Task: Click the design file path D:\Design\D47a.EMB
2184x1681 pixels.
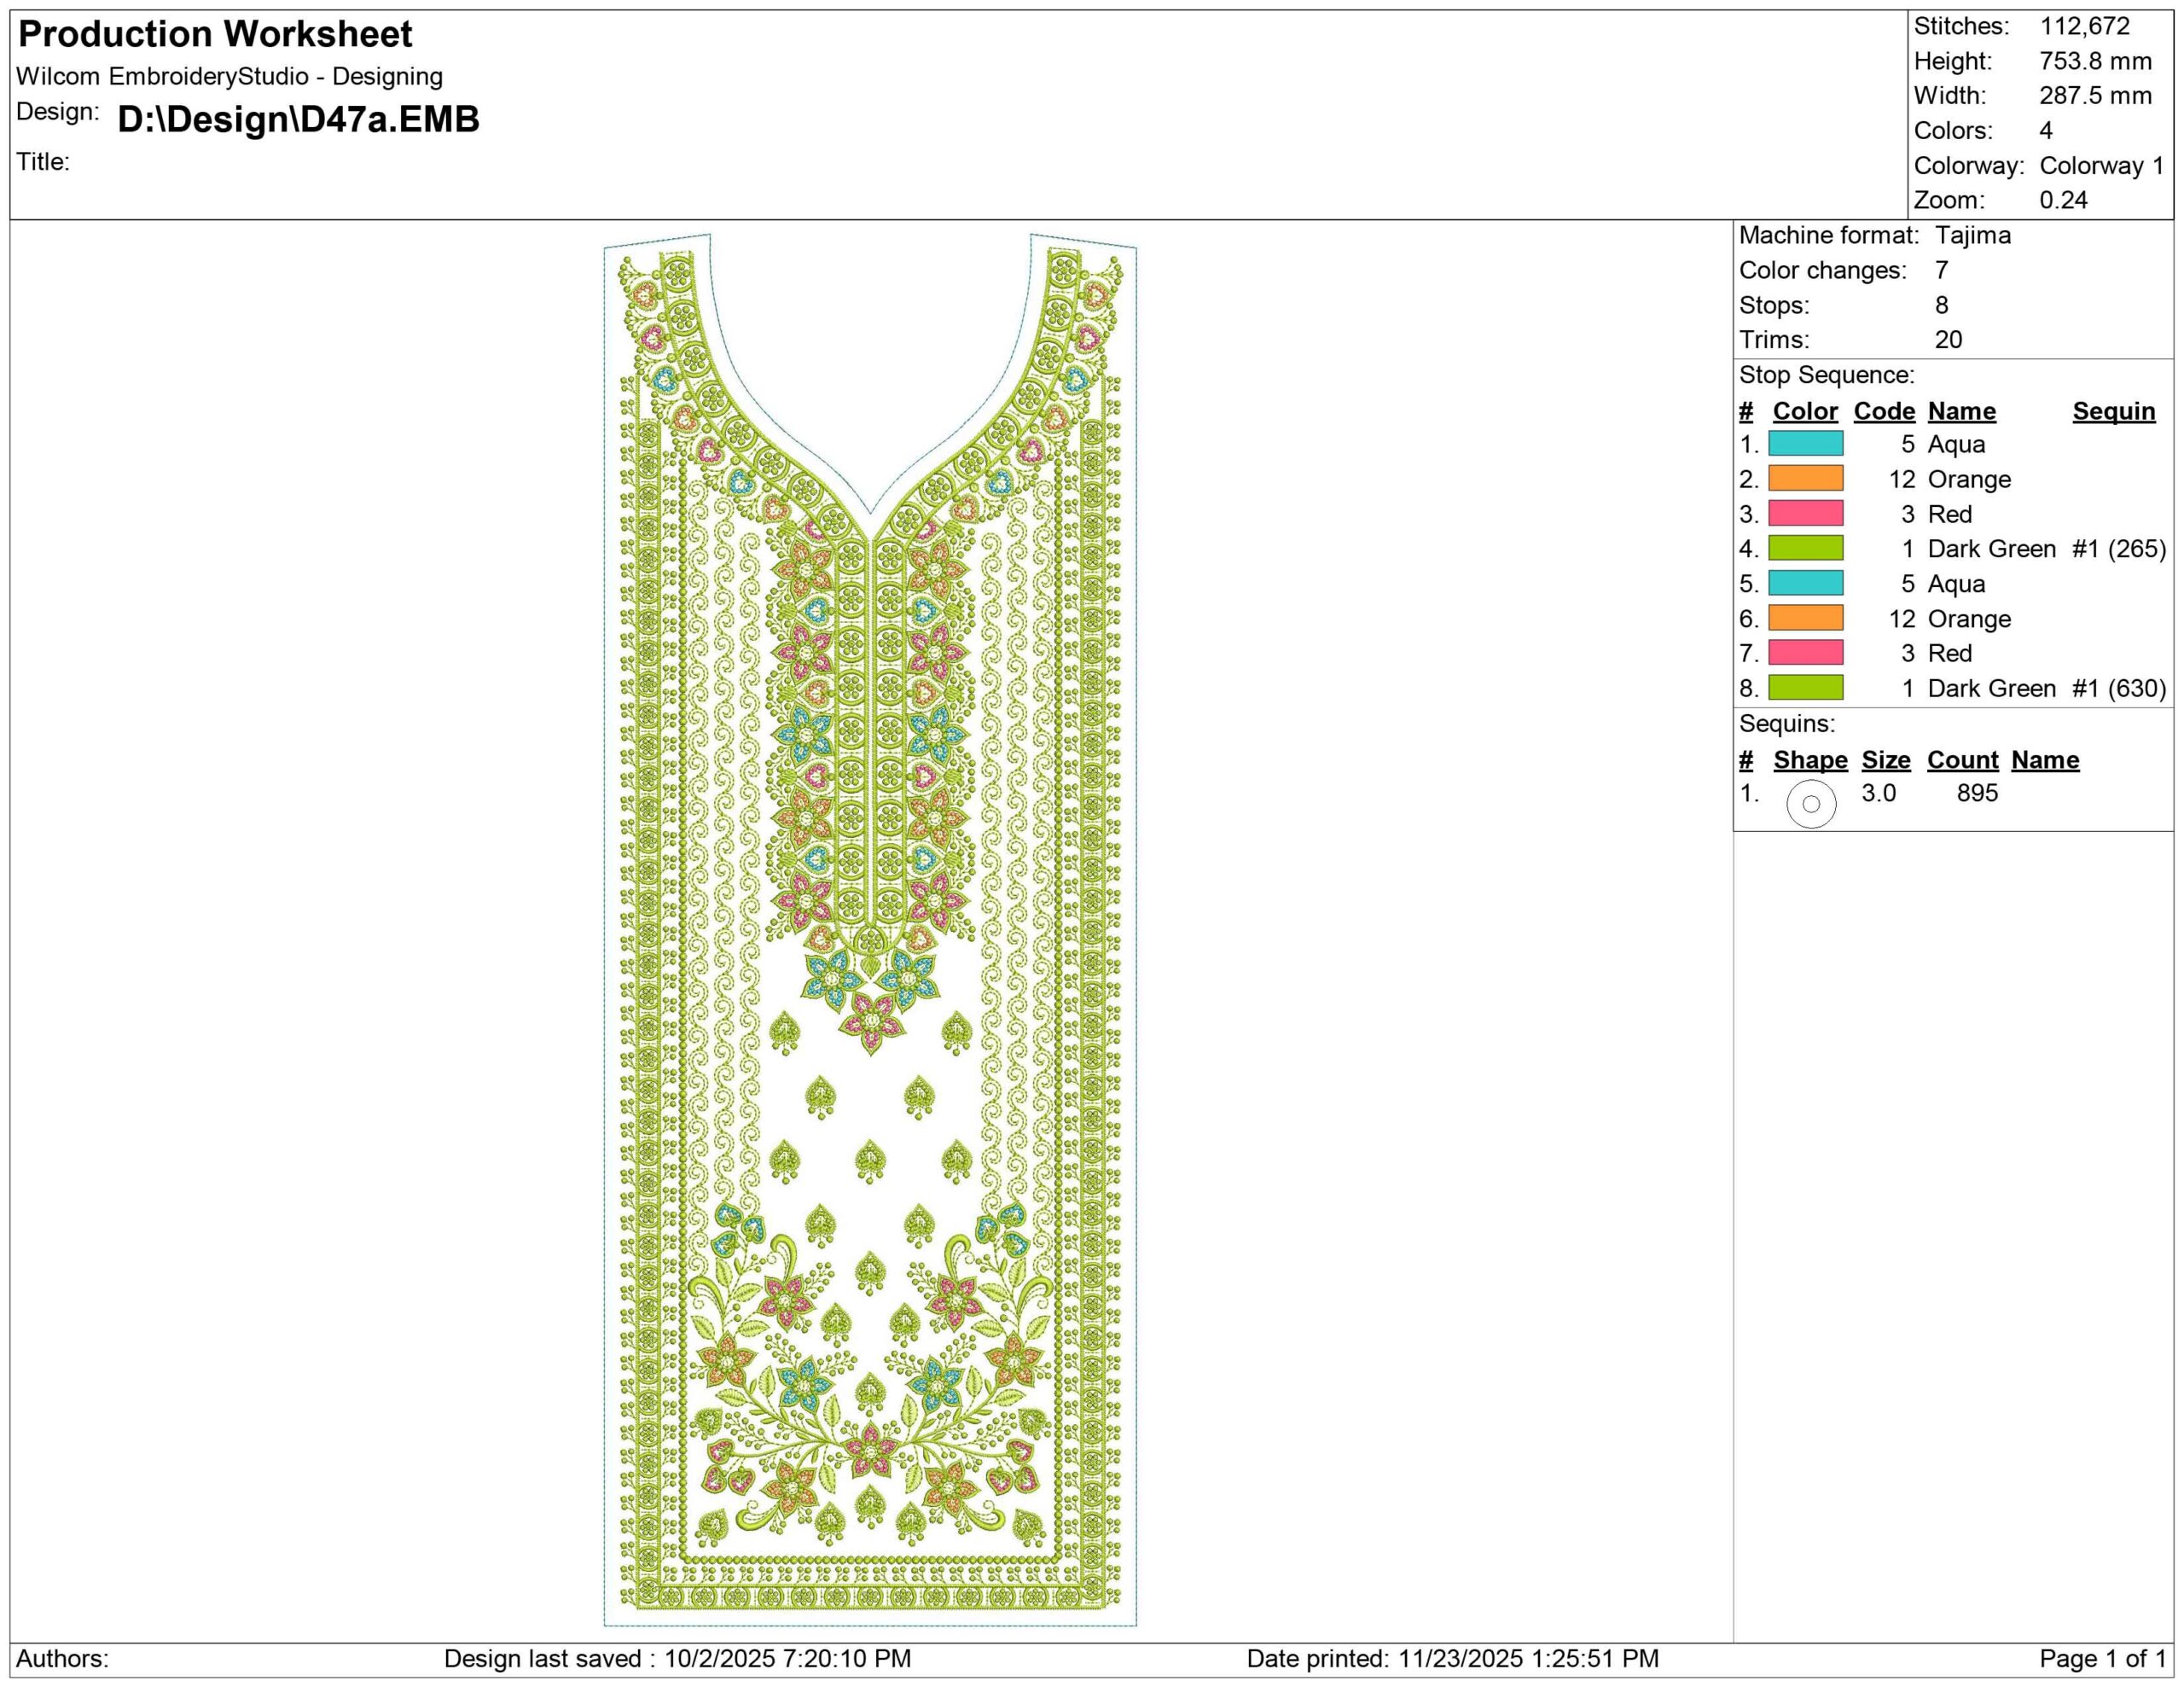Action: [x=298, y=119]
